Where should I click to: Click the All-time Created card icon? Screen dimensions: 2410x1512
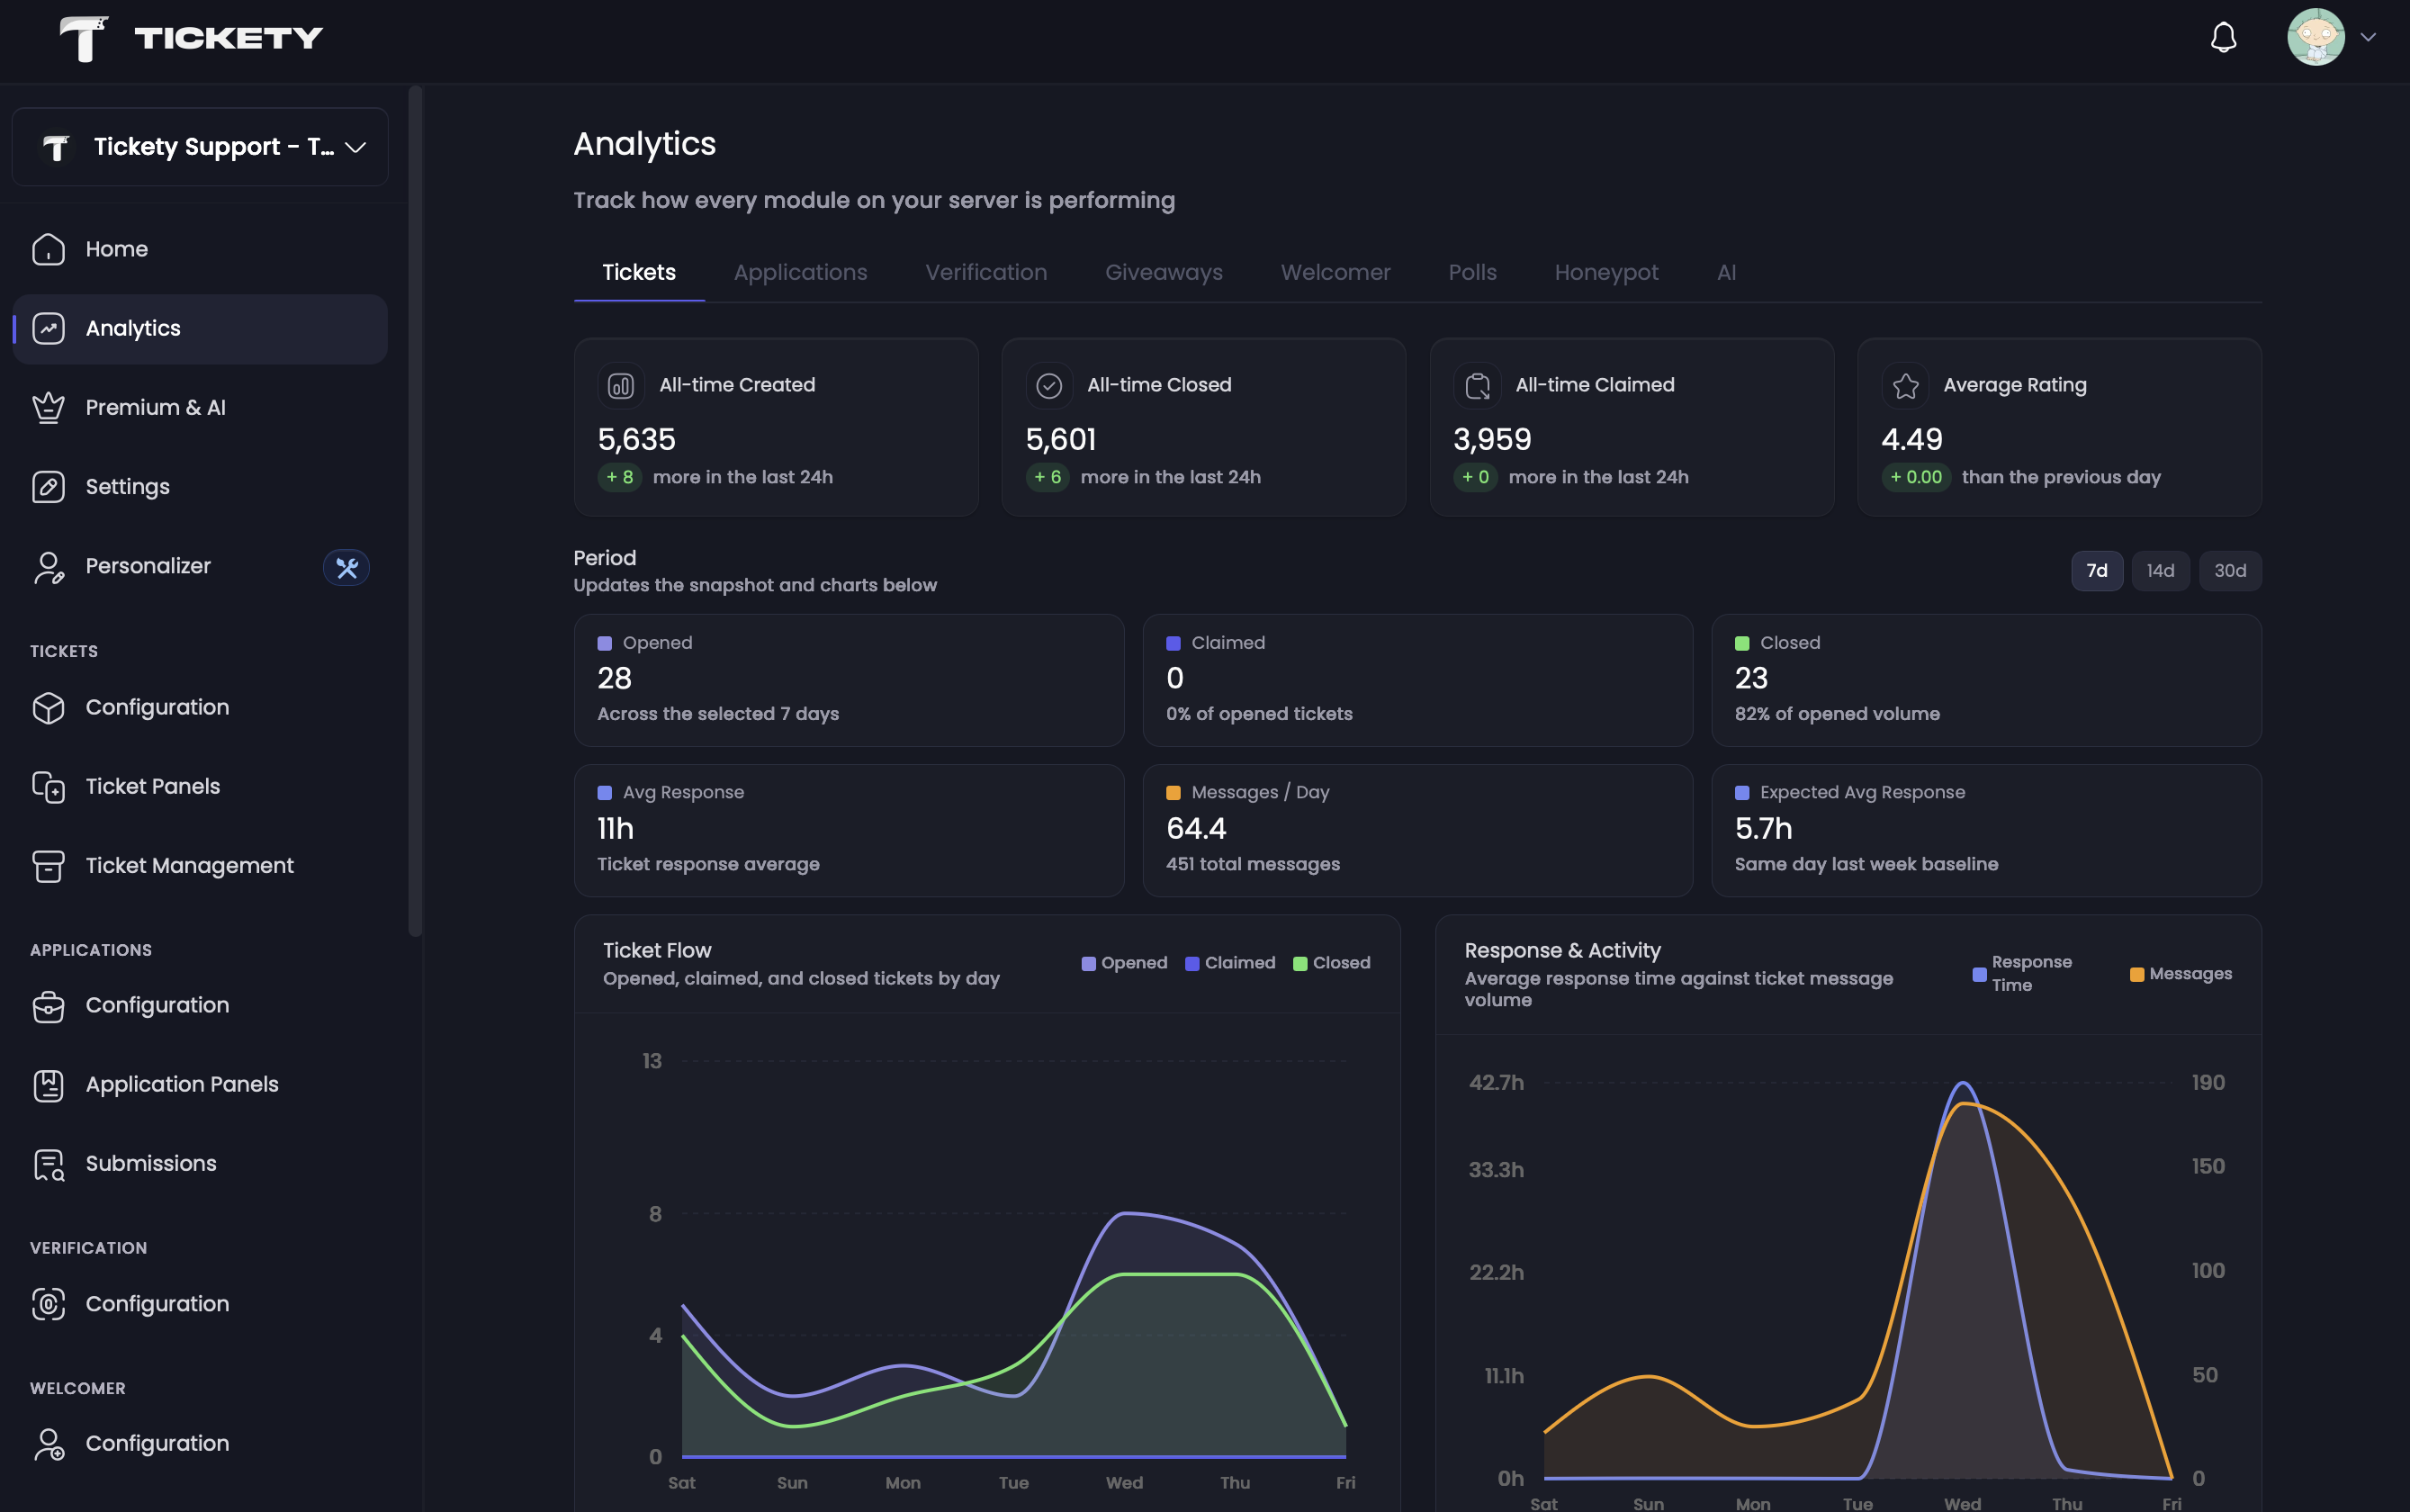click(x=620, y=386)
